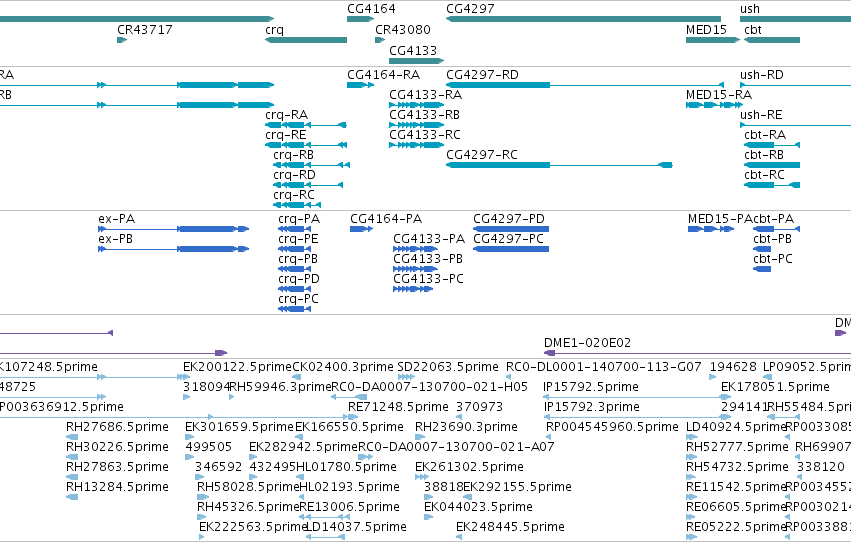This screenshot has height=542, width=851.
Task: Select transcript MED15-RA
Action: pos(719,94)
